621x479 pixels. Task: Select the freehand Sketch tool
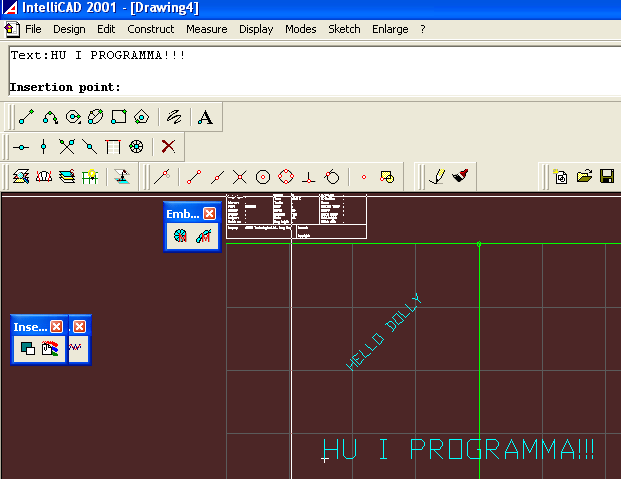click(x=174, y=117)
